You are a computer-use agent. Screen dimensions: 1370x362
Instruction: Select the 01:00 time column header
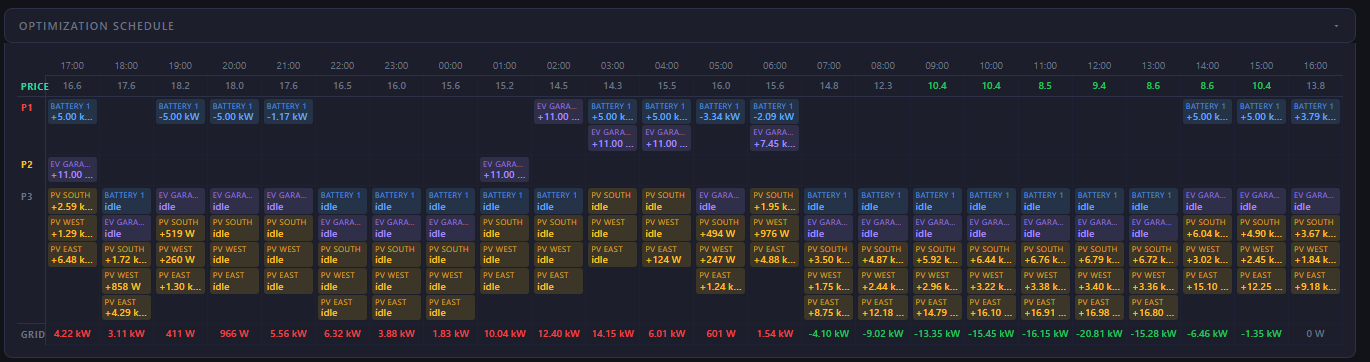tap(505, 65)
